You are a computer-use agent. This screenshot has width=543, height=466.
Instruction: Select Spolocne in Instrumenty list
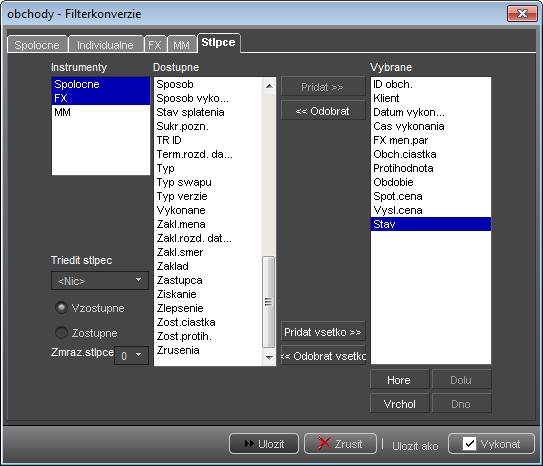click(x=101, y=84)
